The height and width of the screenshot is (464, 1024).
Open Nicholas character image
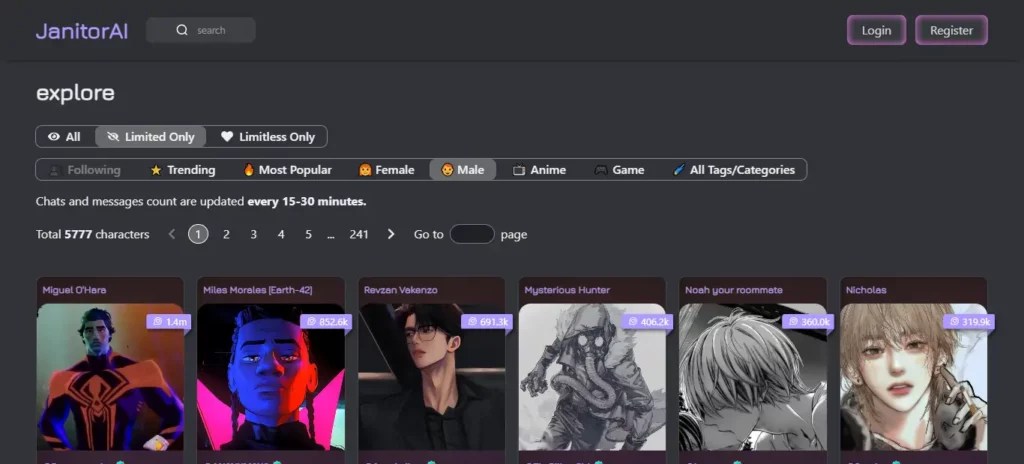point(914,377)
